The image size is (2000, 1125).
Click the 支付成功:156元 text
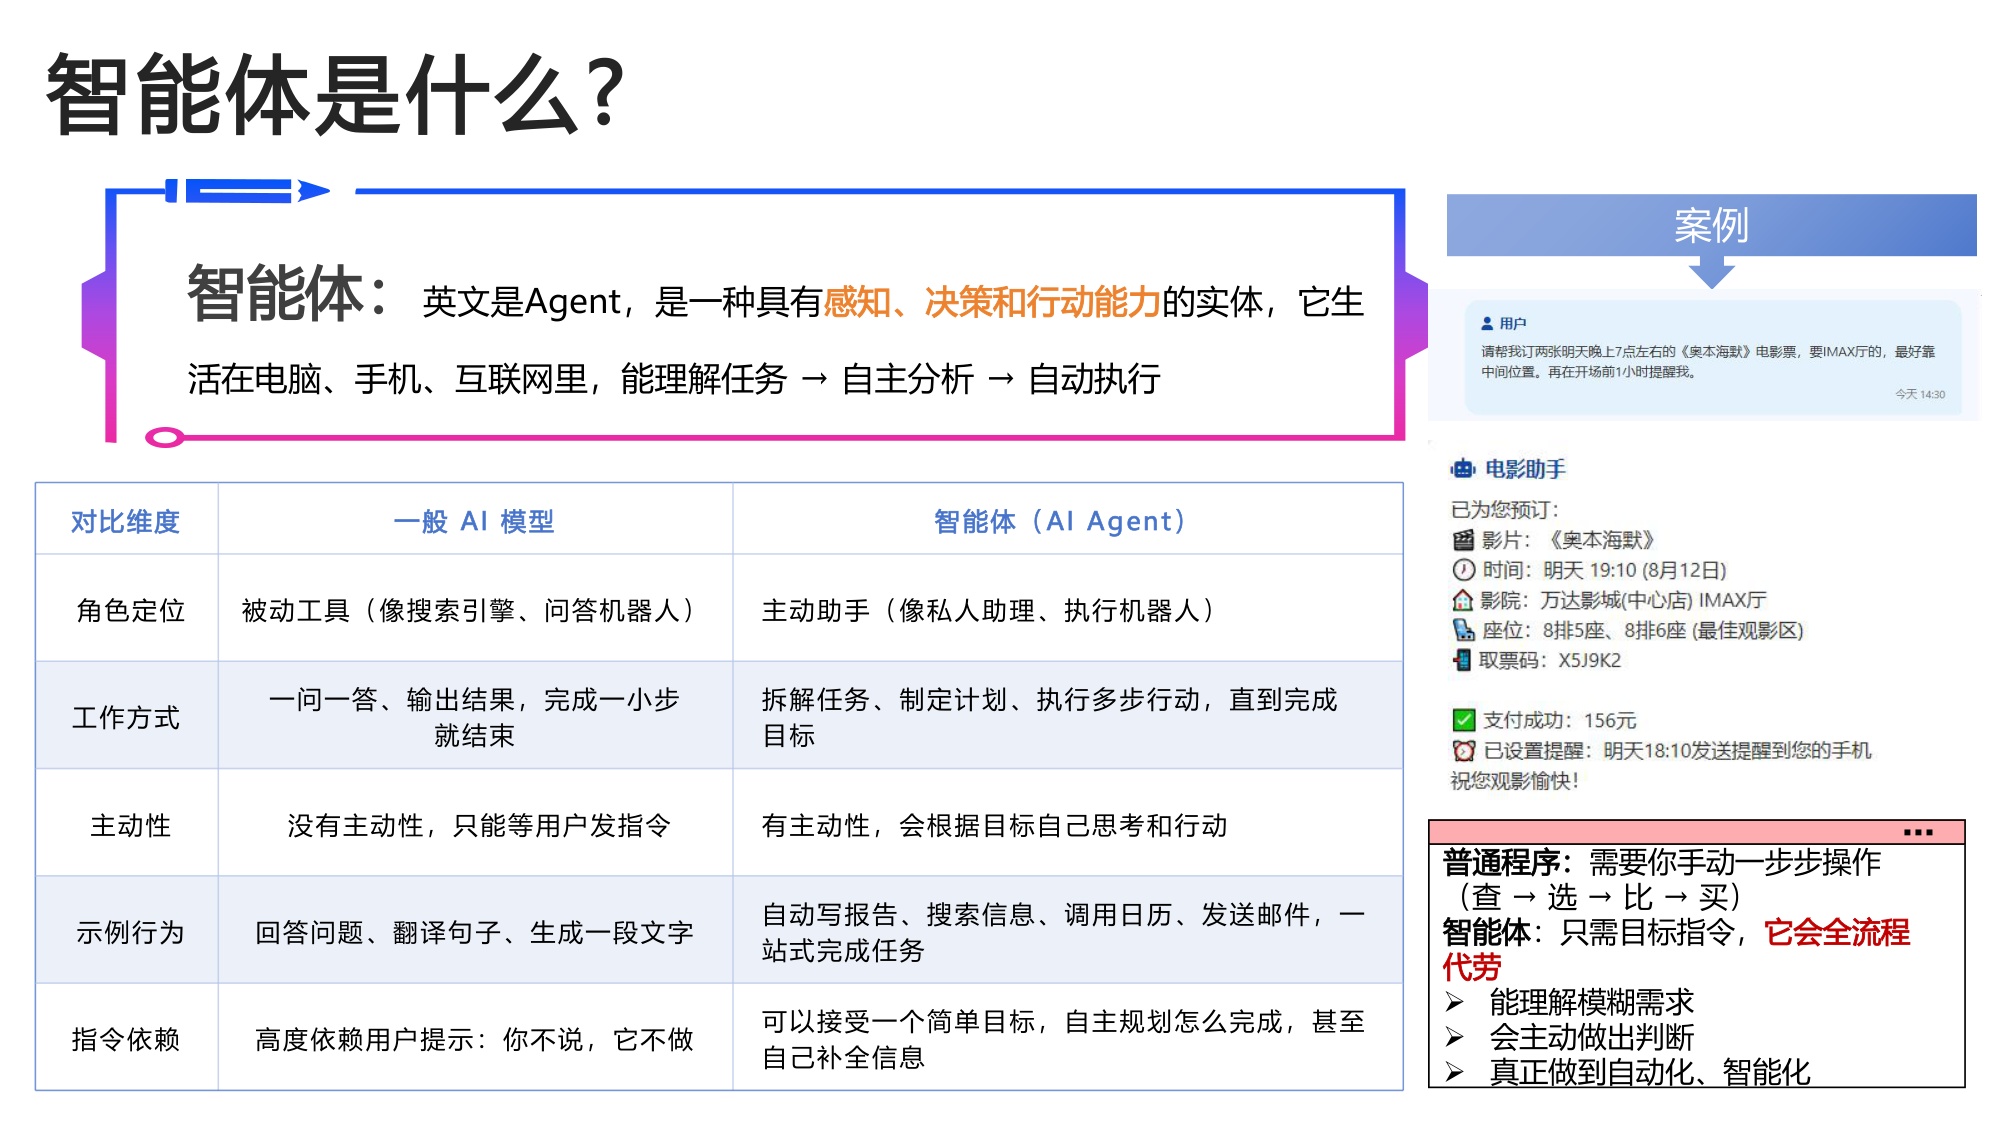click(x=1558, y=720)
